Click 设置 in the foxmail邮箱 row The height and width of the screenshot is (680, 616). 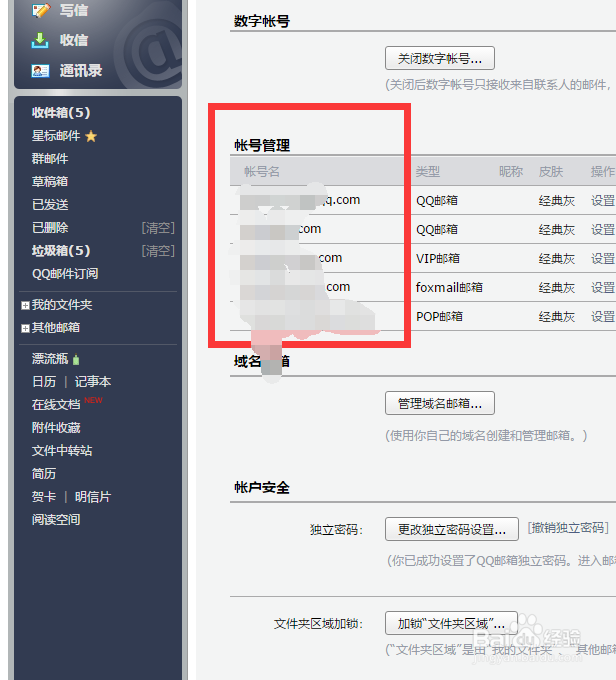point(603,288)
